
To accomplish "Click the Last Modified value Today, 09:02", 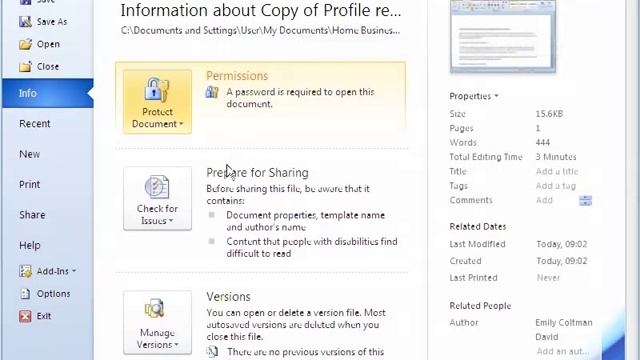I will [562, 244].
